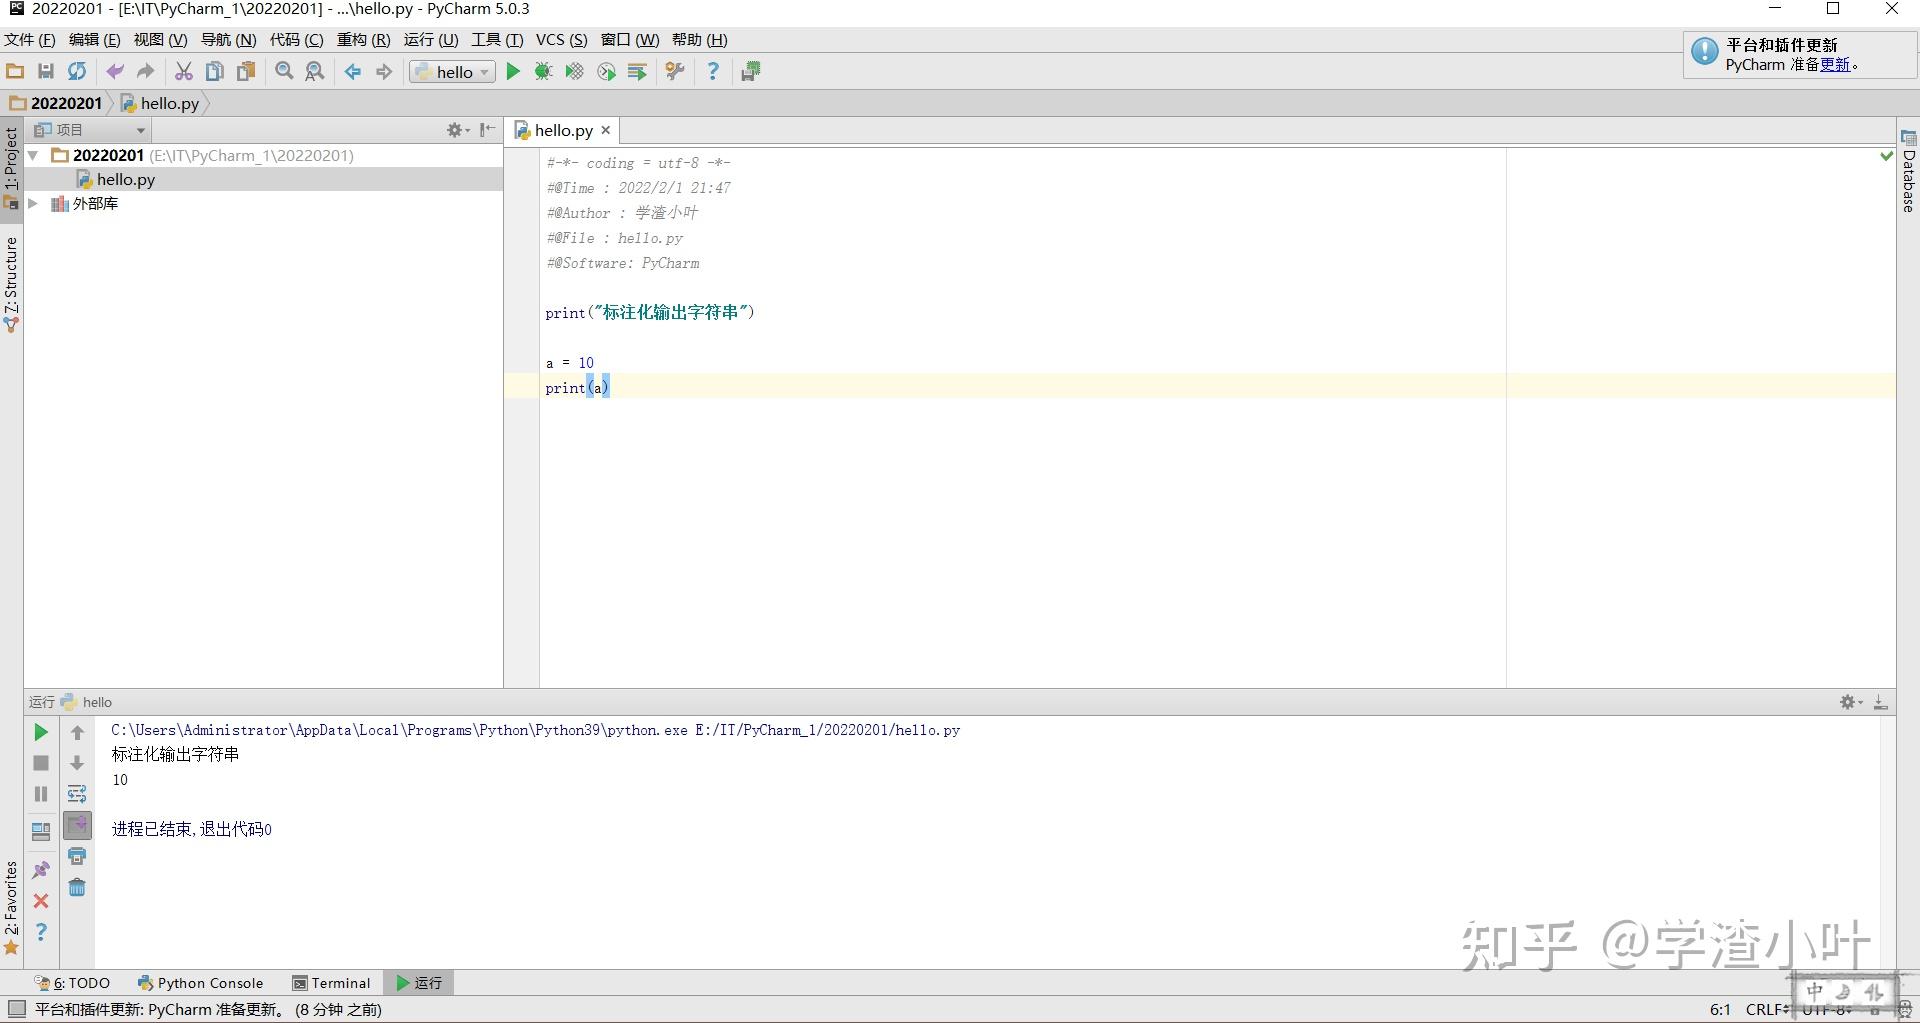Image resolution: width=1920 pixels, height=1023 pixels.
Task: Click the 更新 link in notification
Action: coord(1835,64)
